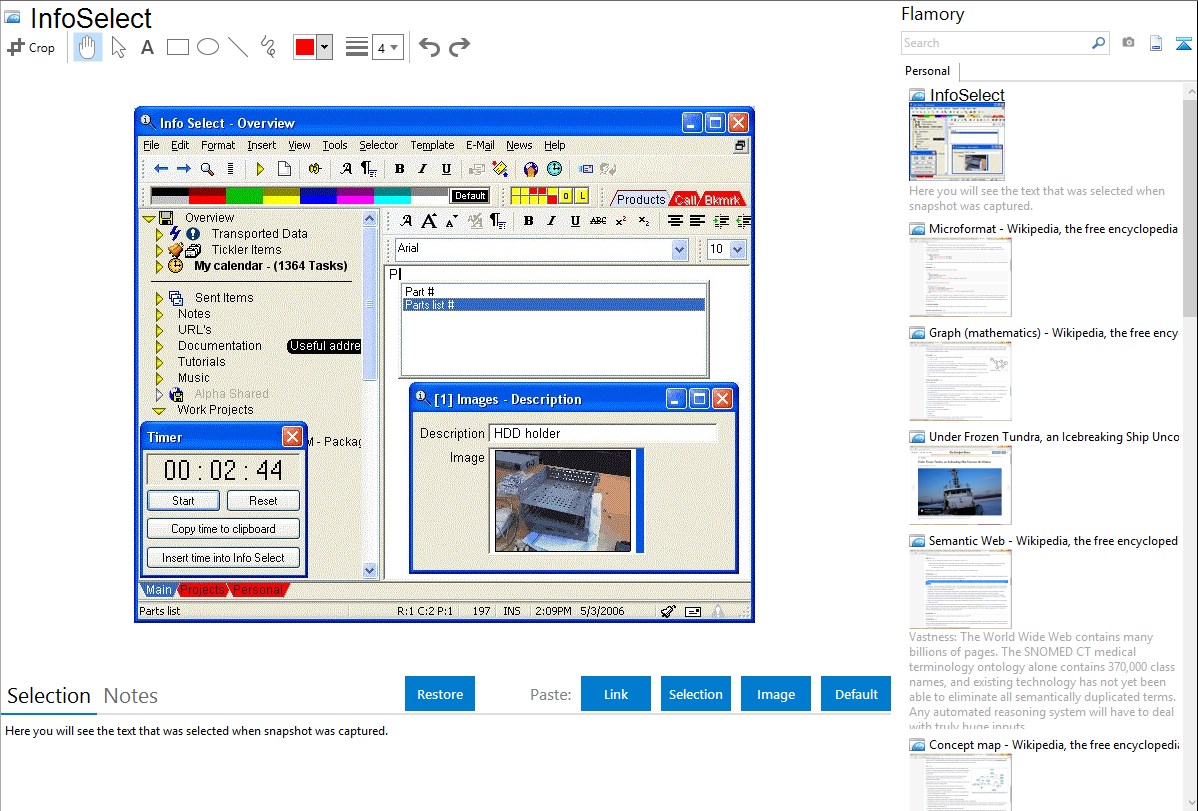
Task: Redo the last annotation
Action: tap(459, 47)
